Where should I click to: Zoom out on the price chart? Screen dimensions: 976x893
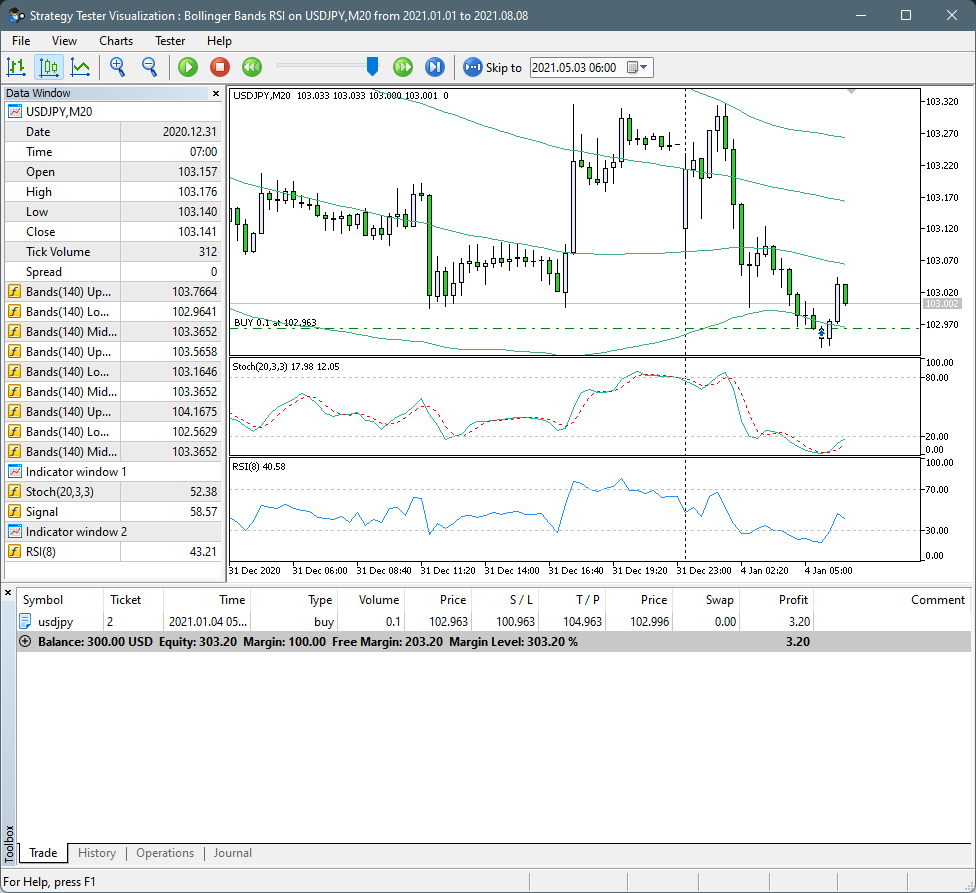click(148, 67)
